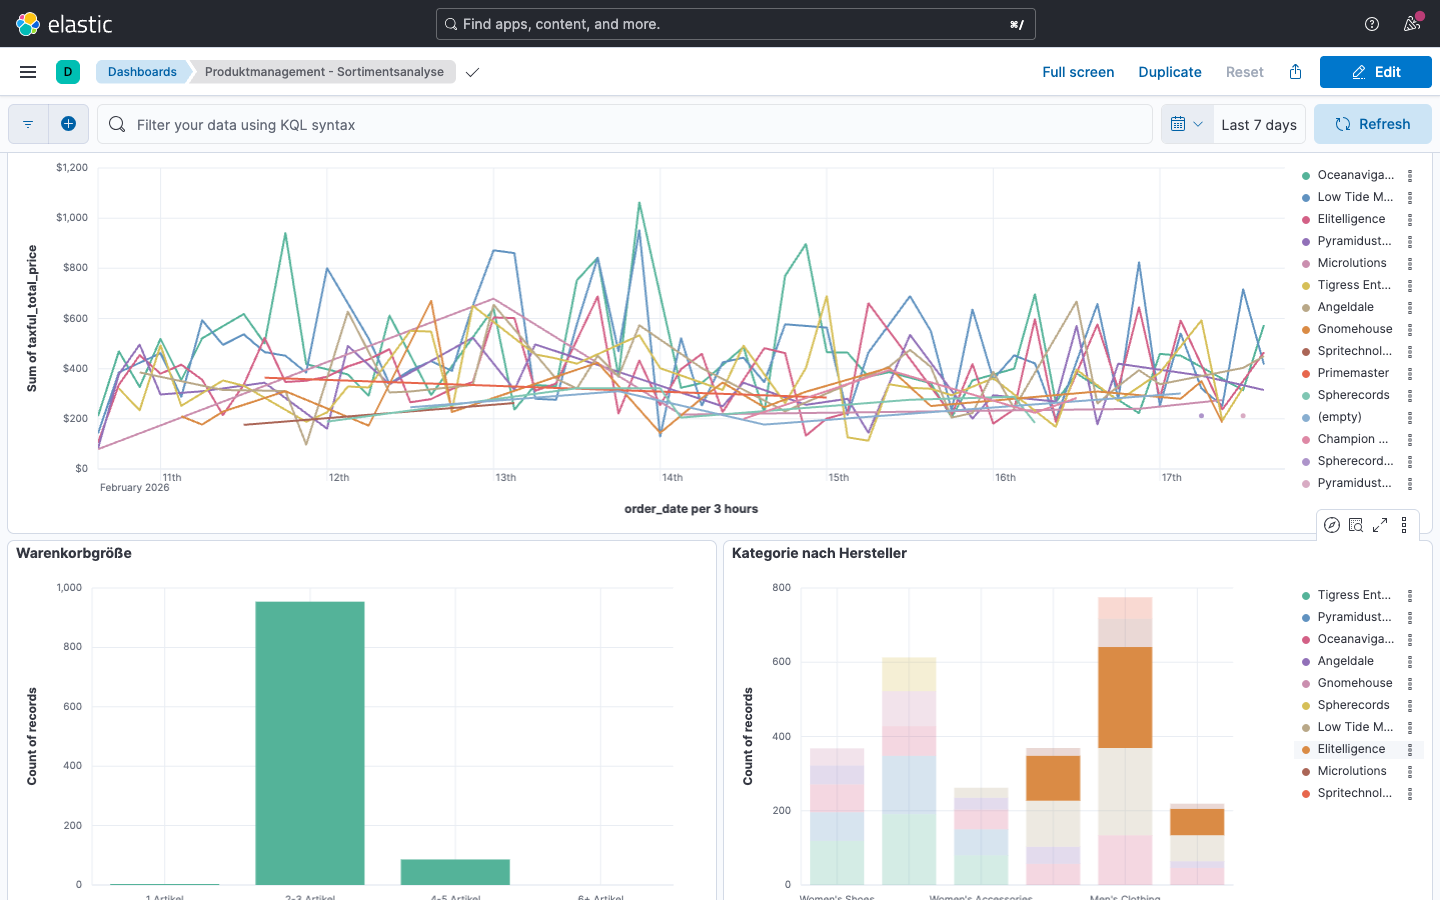The height and width of the screenshot is (900, 1440).
Task: Open the calendar date picker icon
Action: (1181, 123)
